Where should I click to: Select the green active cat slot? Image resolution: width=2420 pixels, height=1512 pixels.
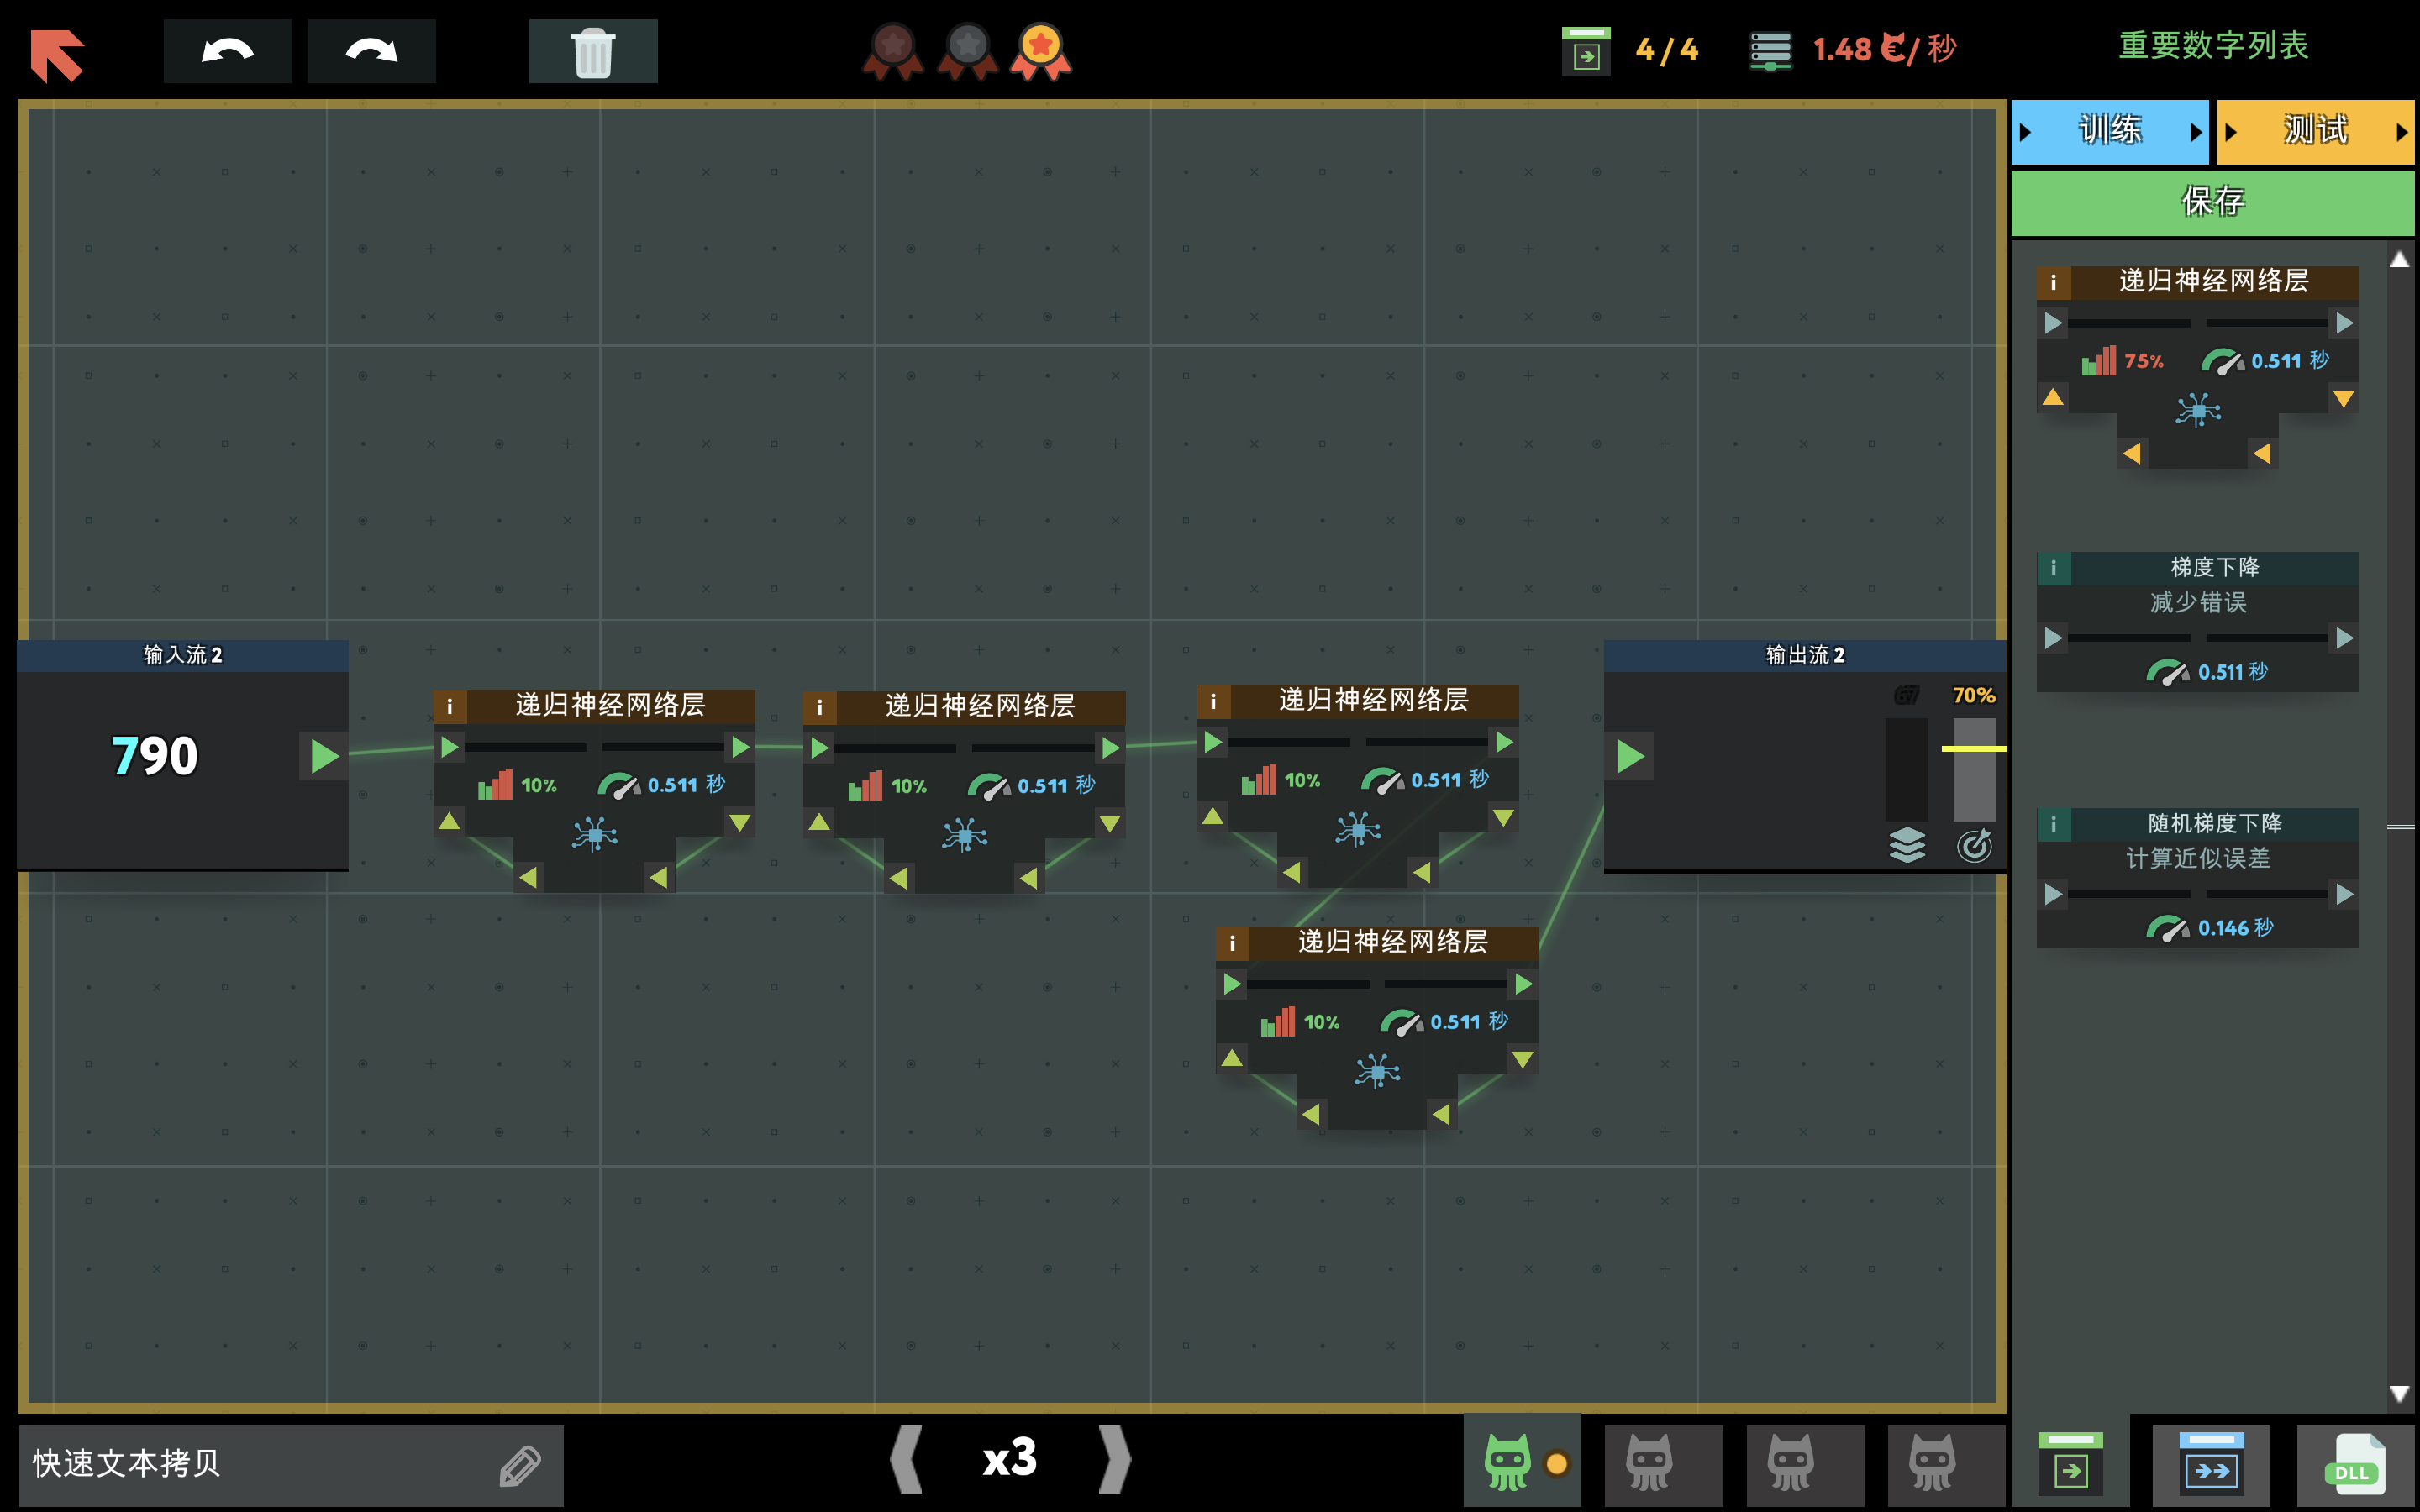(1509, 1463)
